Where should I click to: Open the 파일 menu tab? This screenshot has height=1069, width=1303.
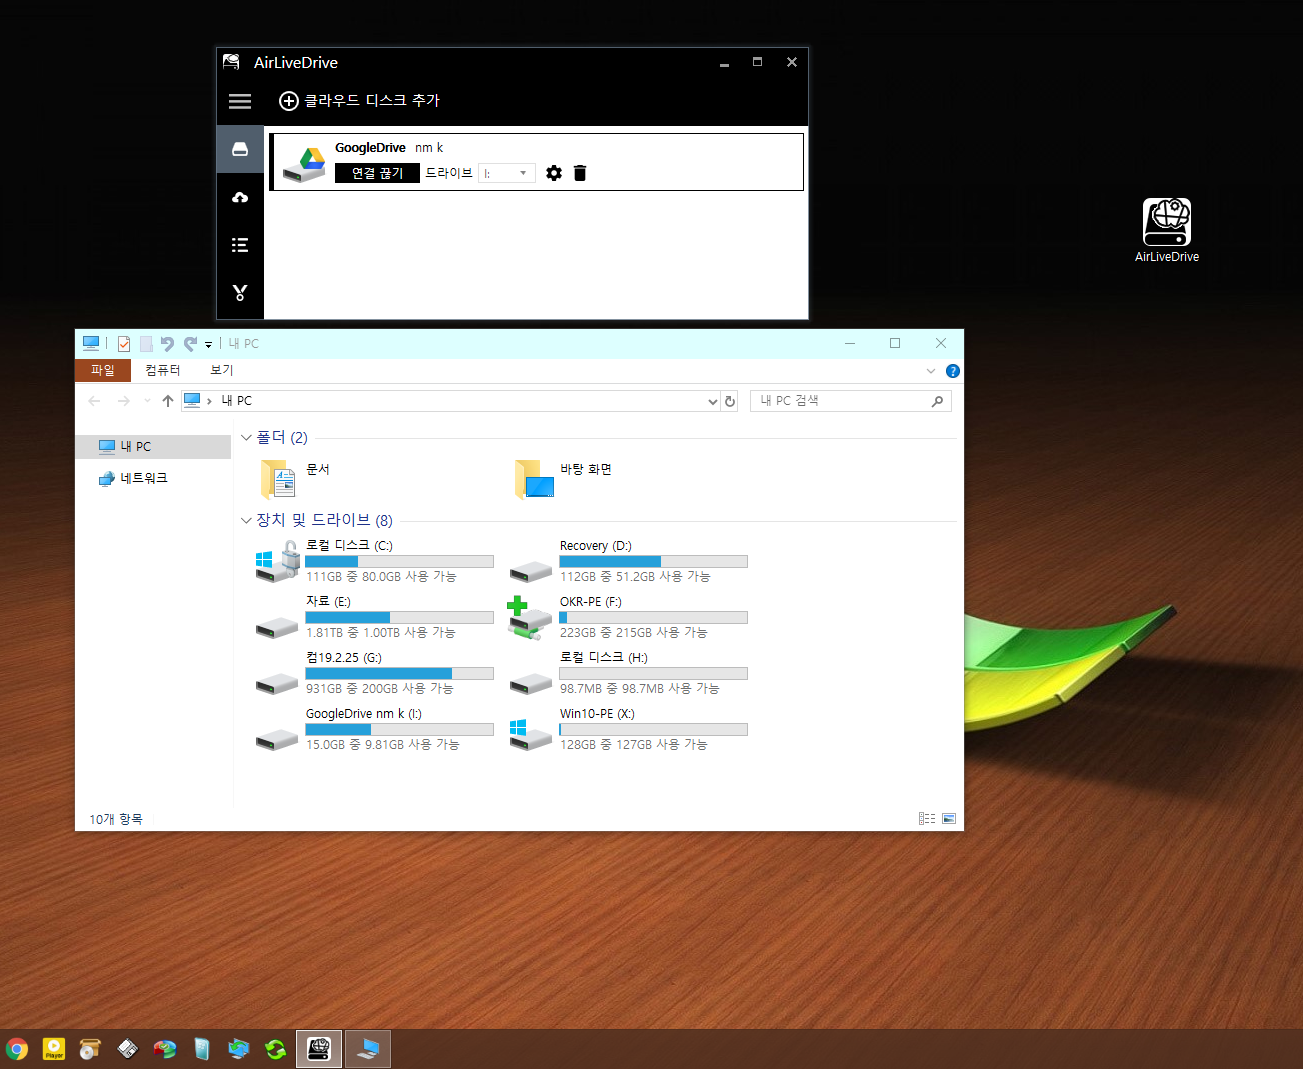(103, 370)
